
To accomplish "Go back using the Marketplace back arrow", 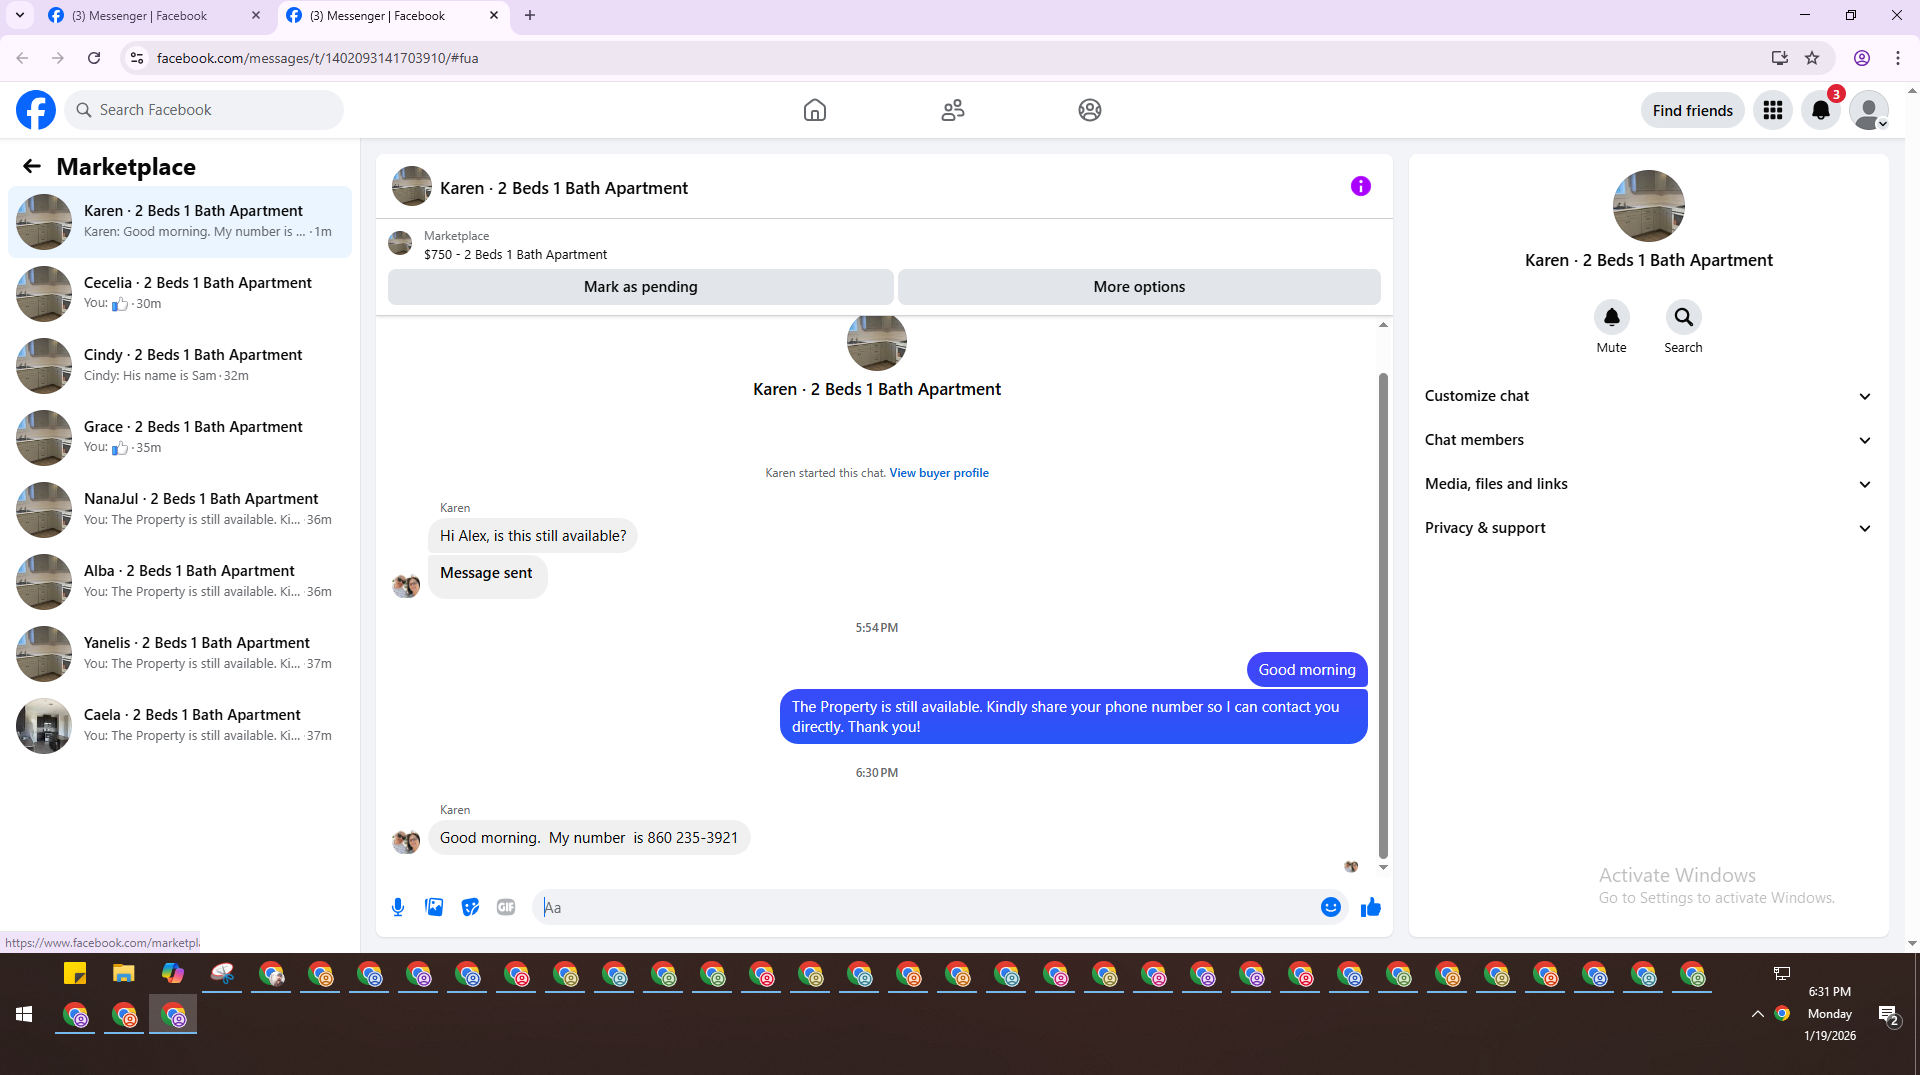I will (32, 166).
